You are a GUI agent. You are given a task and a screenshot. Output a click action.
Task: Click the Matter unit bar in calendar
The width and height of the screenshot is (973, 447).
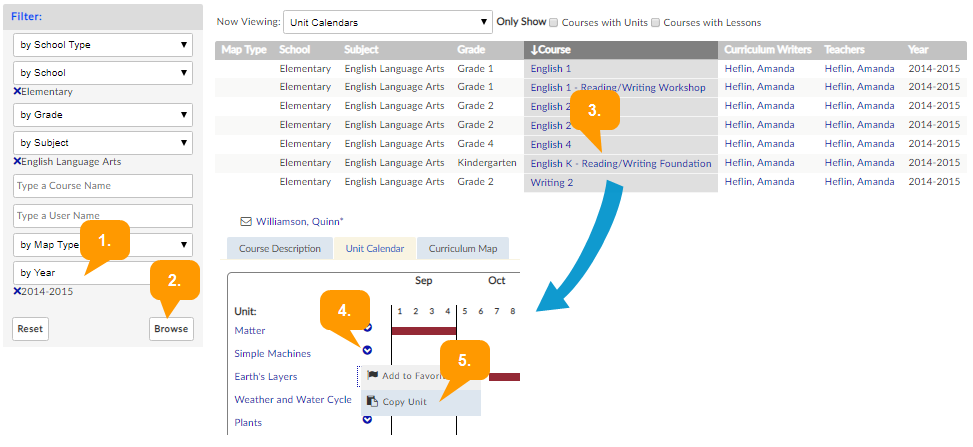tap(423, 330)
